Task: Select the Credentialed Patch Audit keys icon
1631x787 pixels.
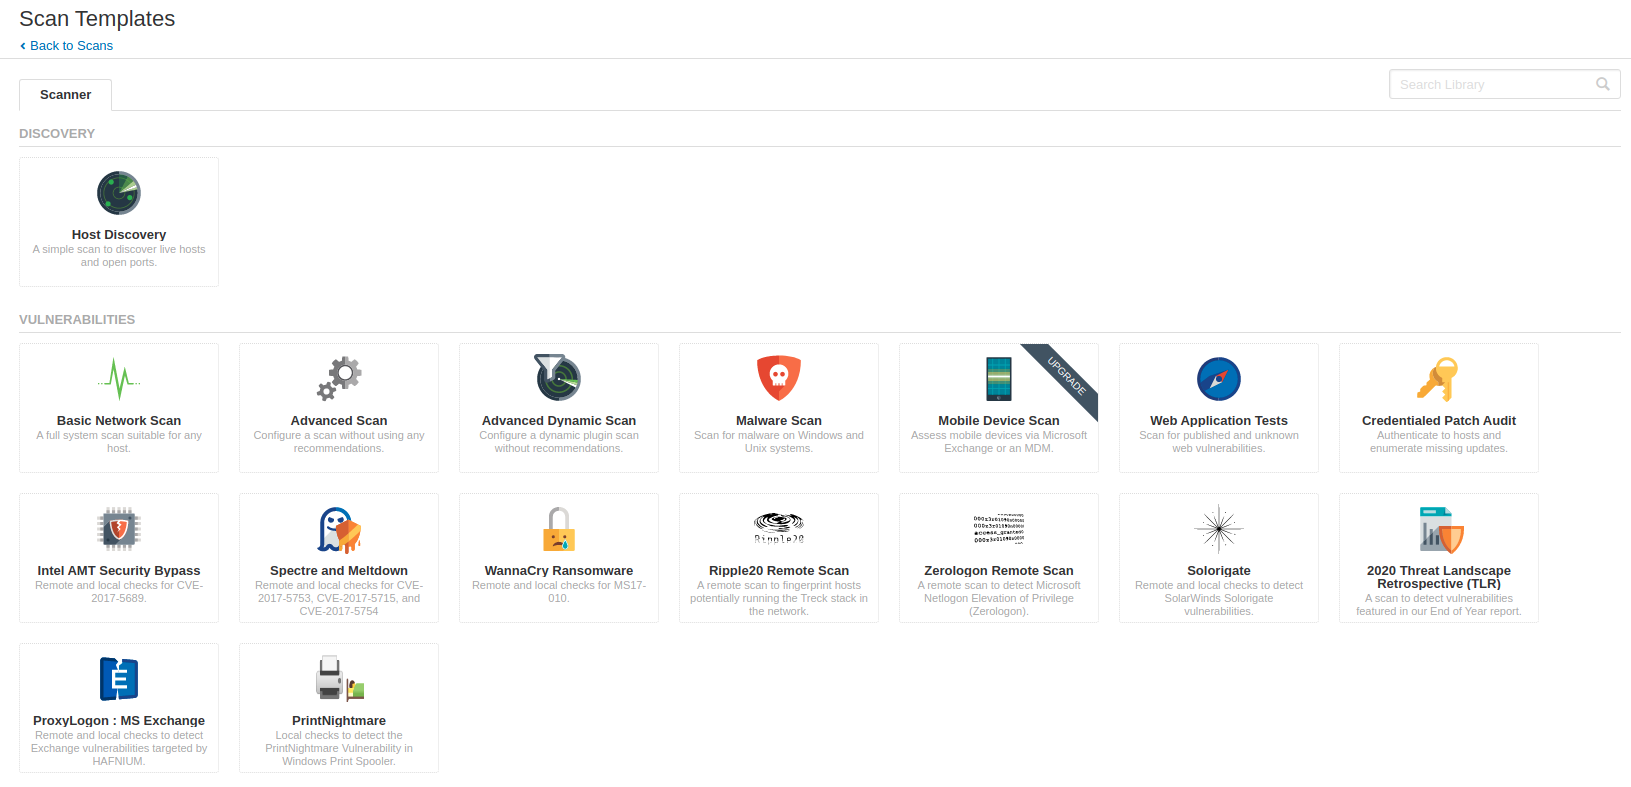Action: (x=1438, y=379)
